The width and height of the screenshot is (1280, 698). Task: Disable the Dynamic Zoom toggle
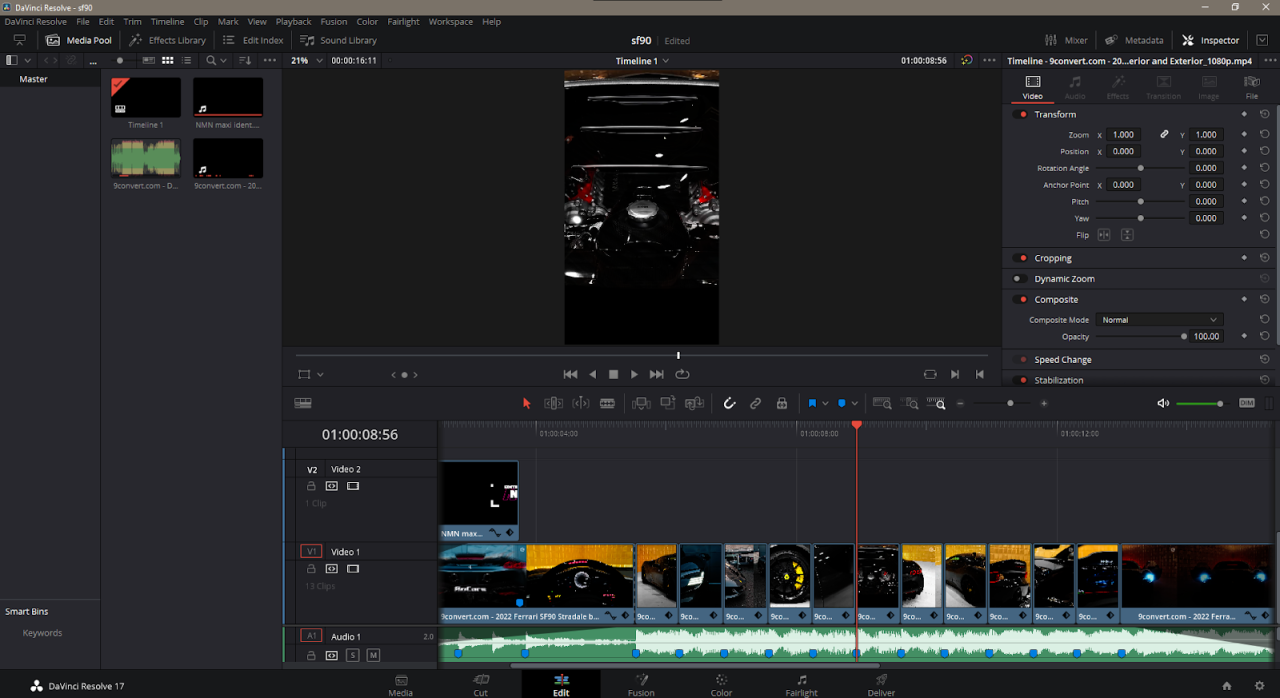pyautogui.click(x=1019, y=279)
